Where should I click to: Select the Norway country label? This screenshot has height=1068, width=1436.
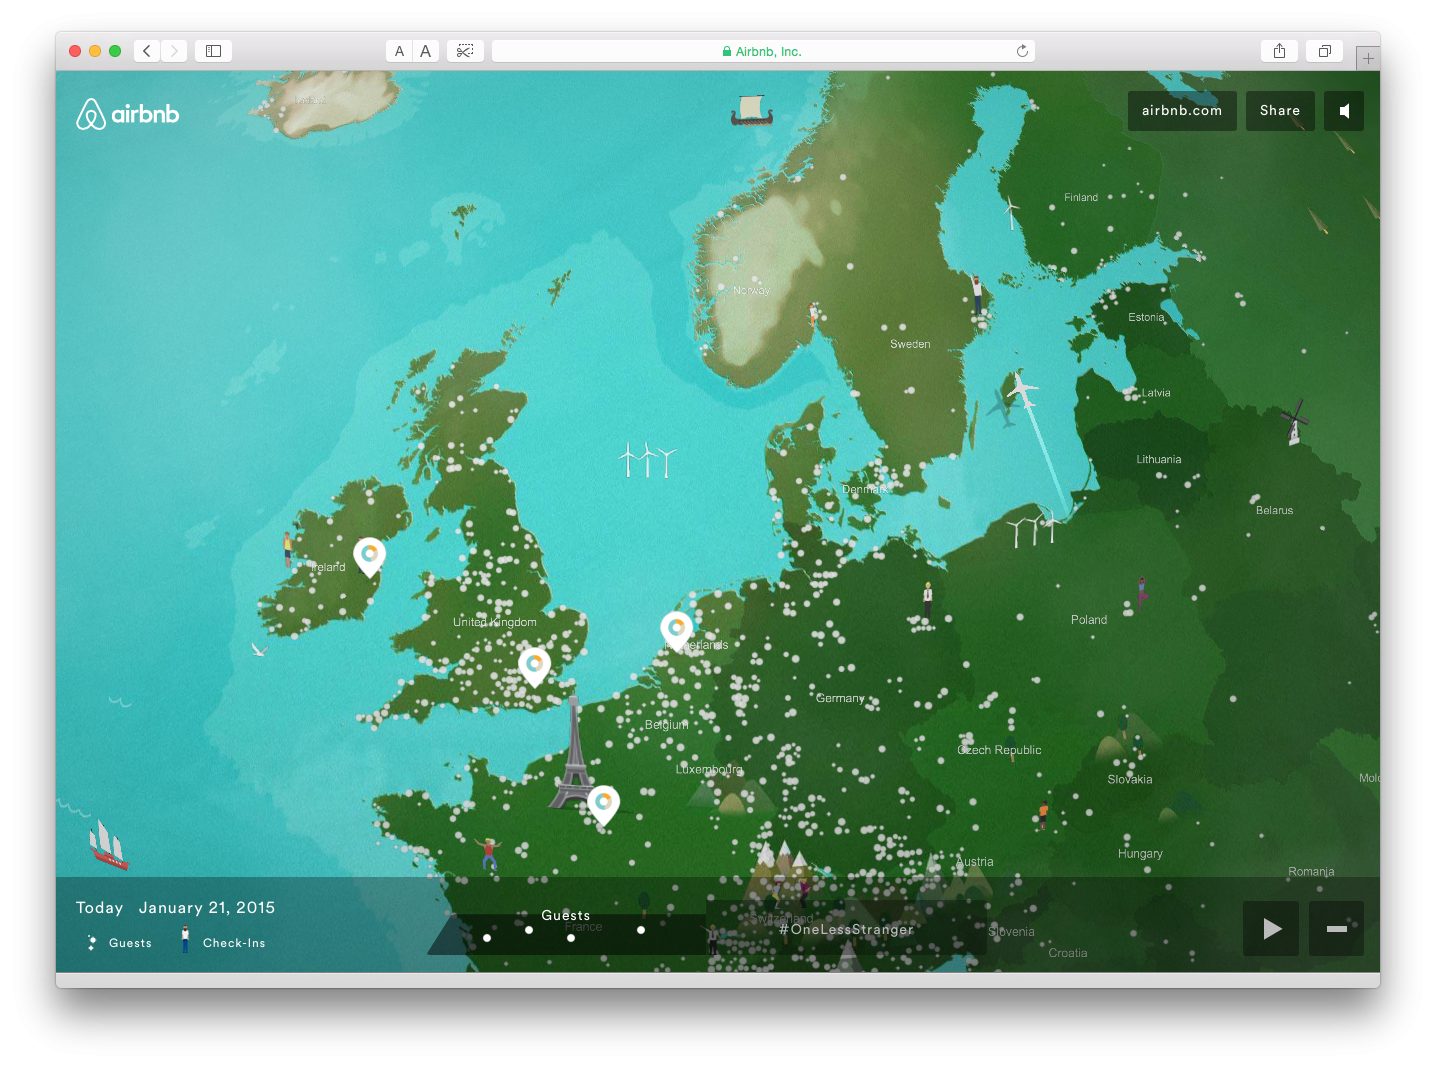click(752, 290)
